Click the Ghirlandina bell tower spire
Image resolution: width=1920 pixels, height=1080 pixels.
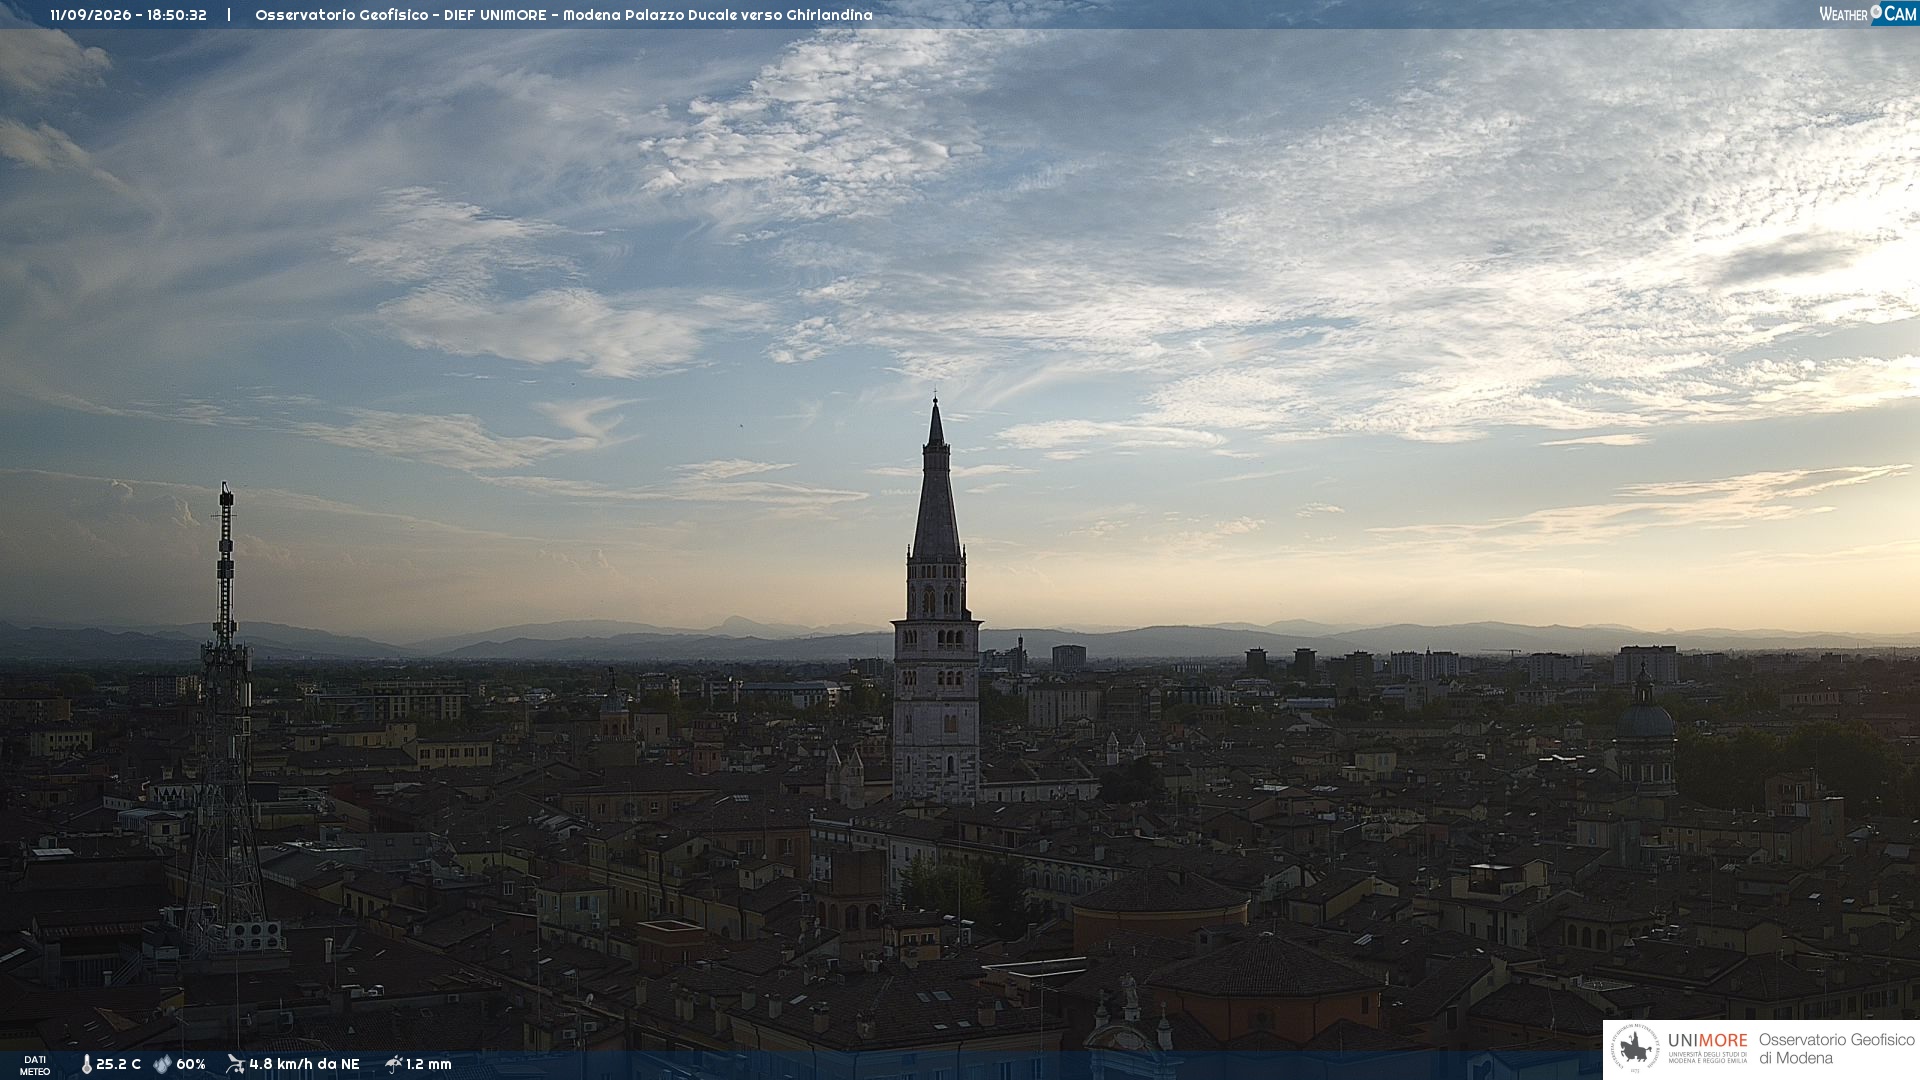pos(936,480)
